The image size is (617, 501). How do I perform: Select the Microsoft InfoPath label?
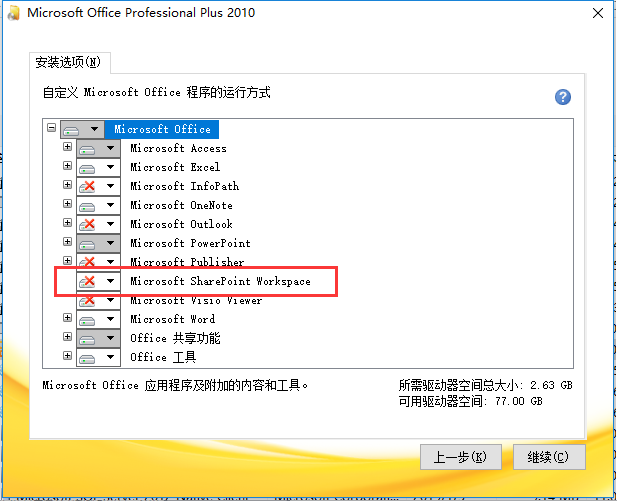(185, 186)
